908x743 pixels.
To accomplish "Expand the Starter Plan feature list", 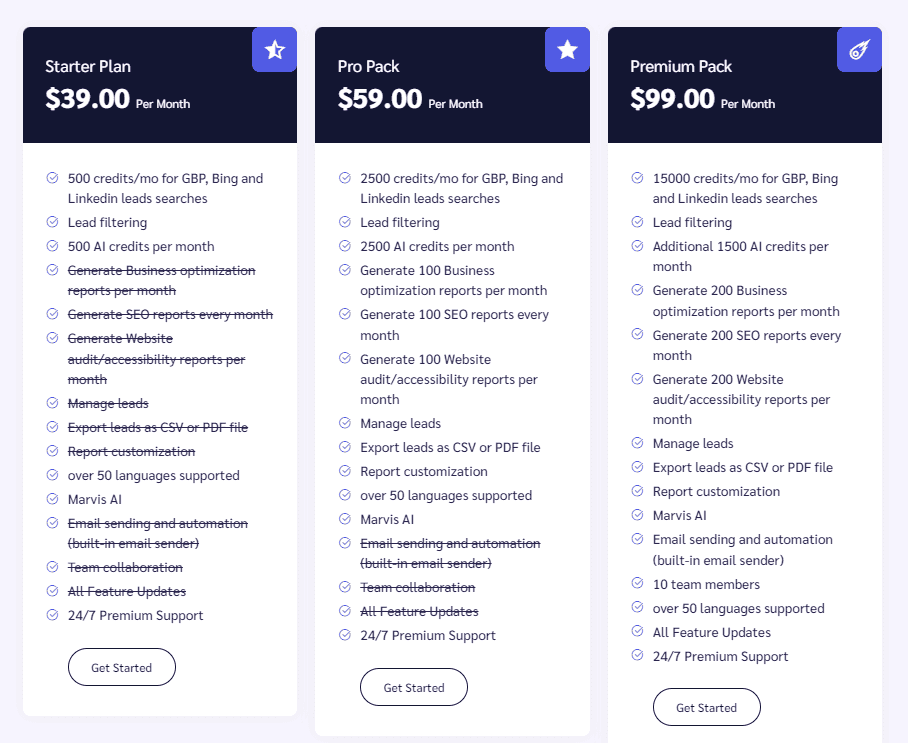I will tap(160, 400).
